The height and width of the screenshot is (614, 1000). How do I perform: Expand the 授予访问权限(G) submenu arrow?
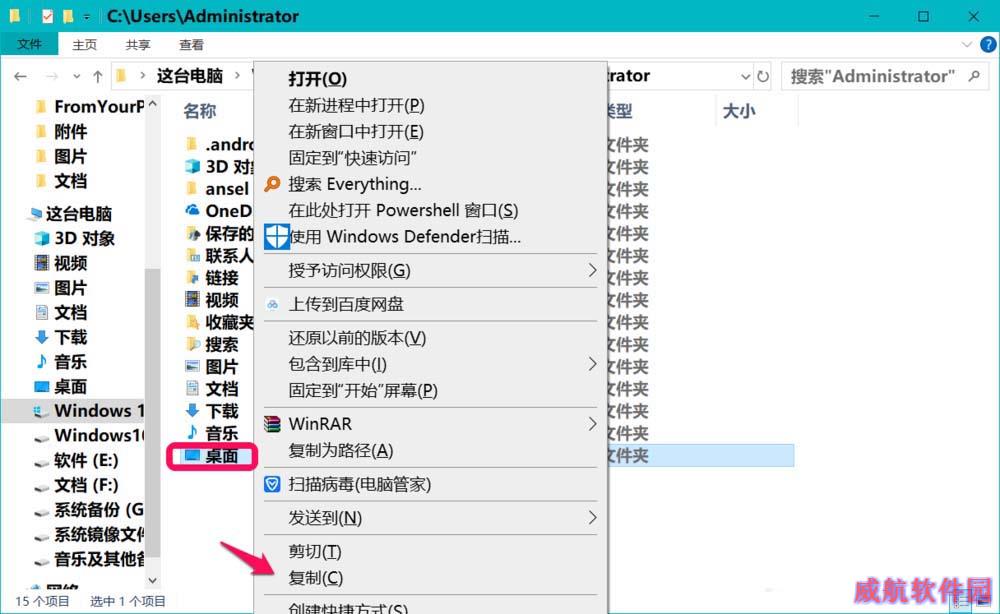pyautogui.click(x=592, y=270)
